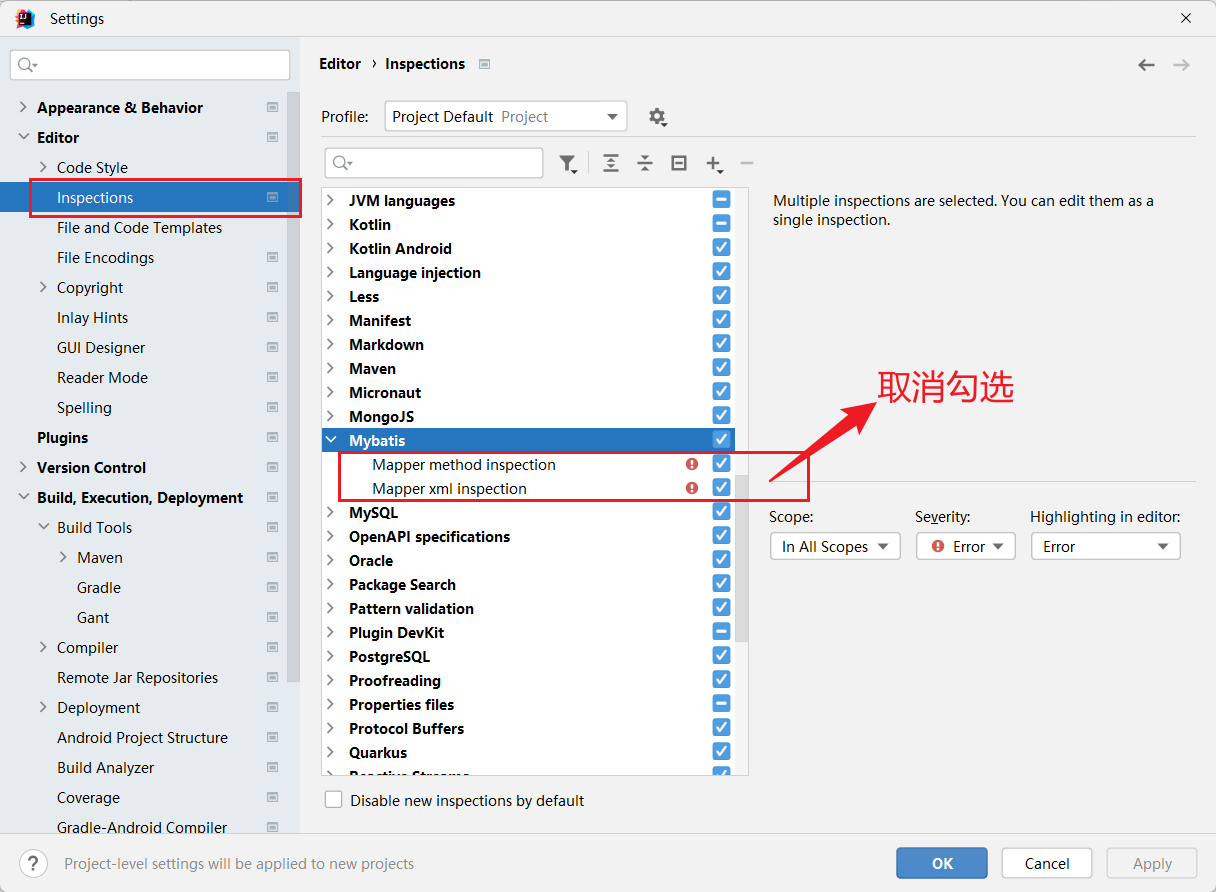This screenshot has width=1216, height=892.
Task: Navigate back with the left arrow icon
Action: tap(1146, 65)
